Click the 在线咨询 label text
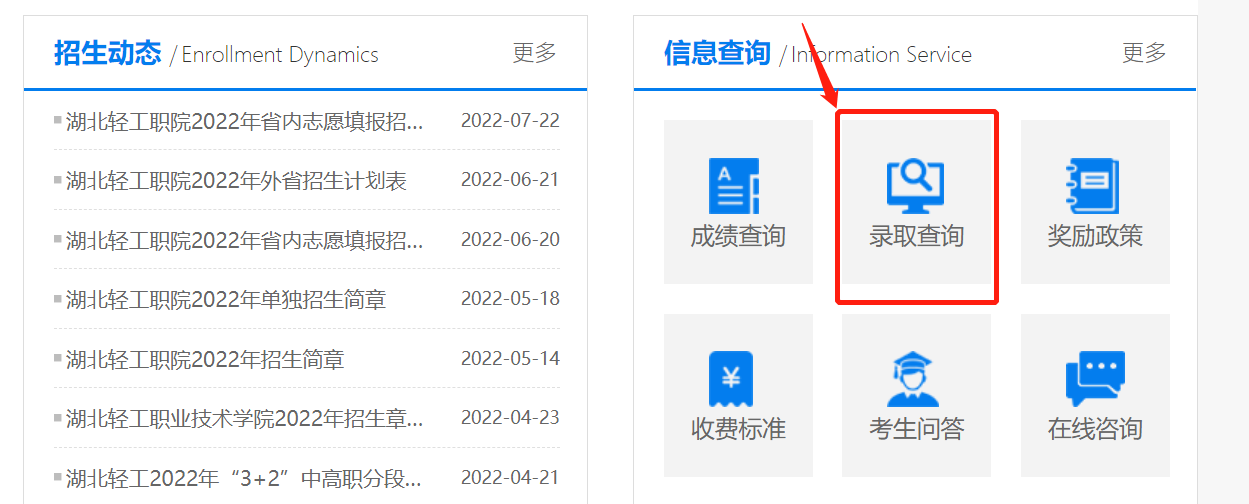Viewport: 1249px width, 504px height. pos(1095,430)
